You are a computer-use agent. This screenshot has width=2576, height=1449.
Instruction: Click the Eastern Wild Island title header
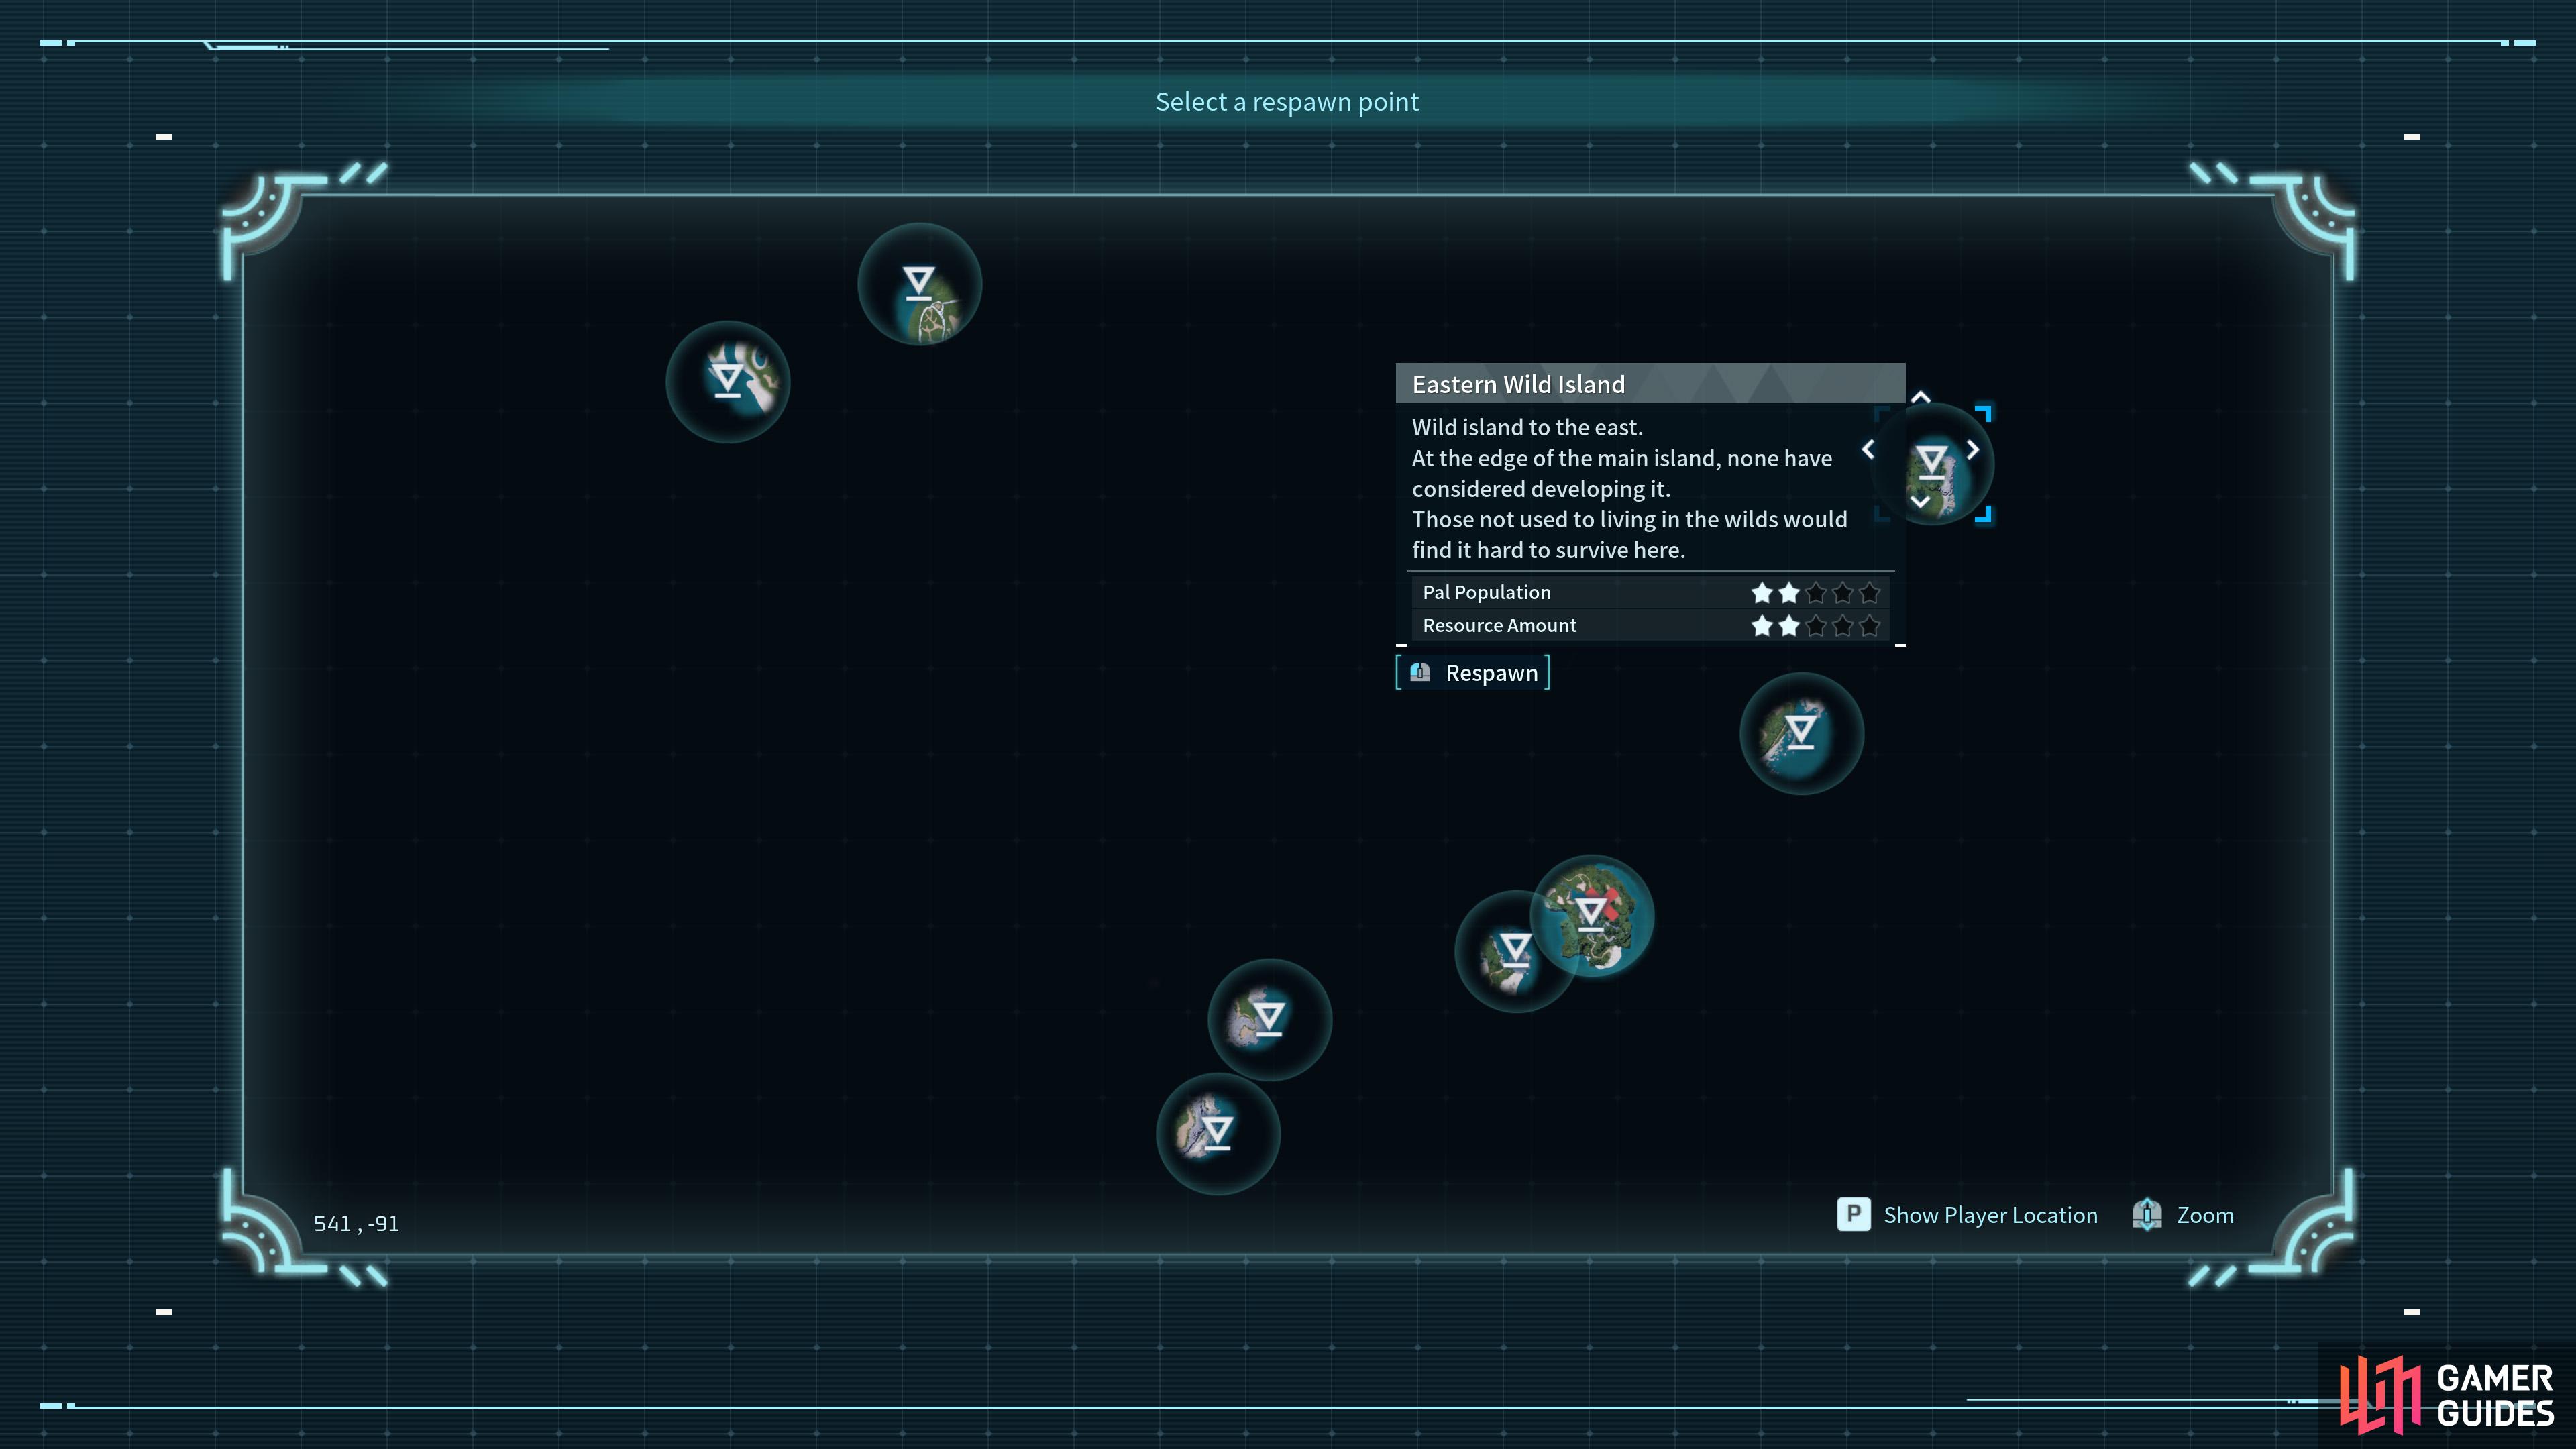tap(1650, 384)
